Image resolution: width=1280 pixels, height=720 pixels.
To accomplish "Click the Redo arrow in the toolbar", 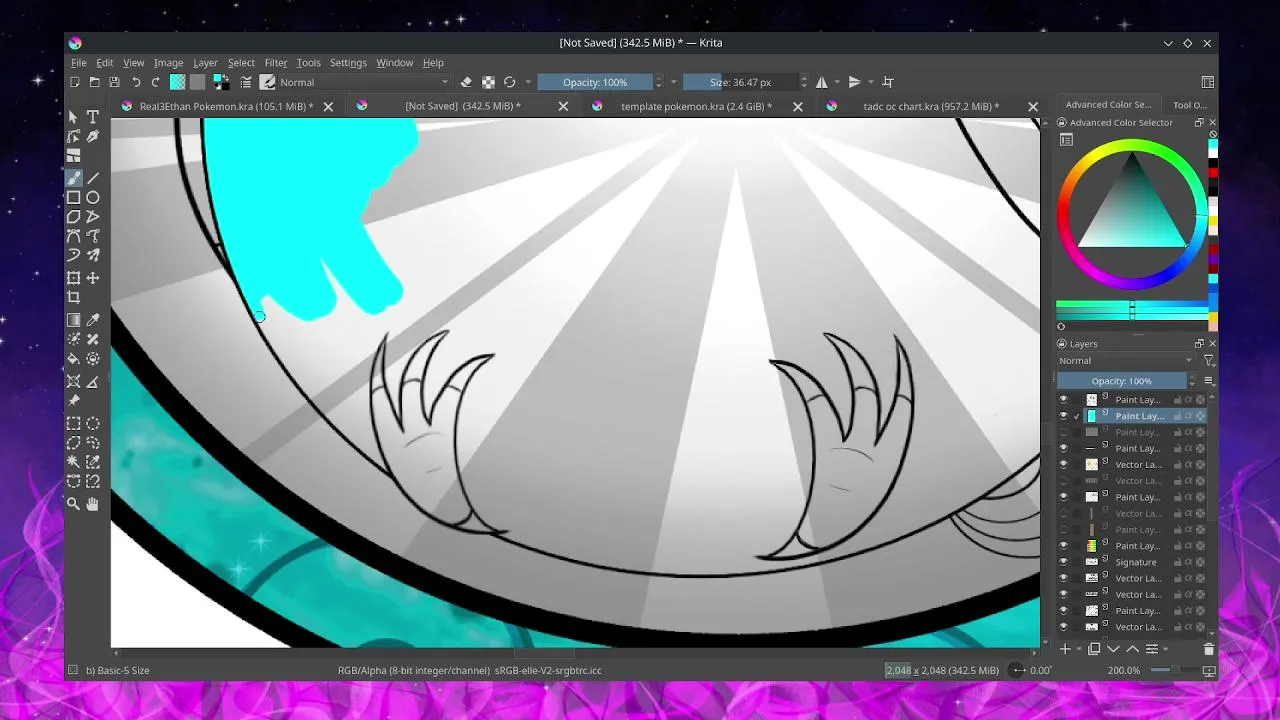I will 156,82.
